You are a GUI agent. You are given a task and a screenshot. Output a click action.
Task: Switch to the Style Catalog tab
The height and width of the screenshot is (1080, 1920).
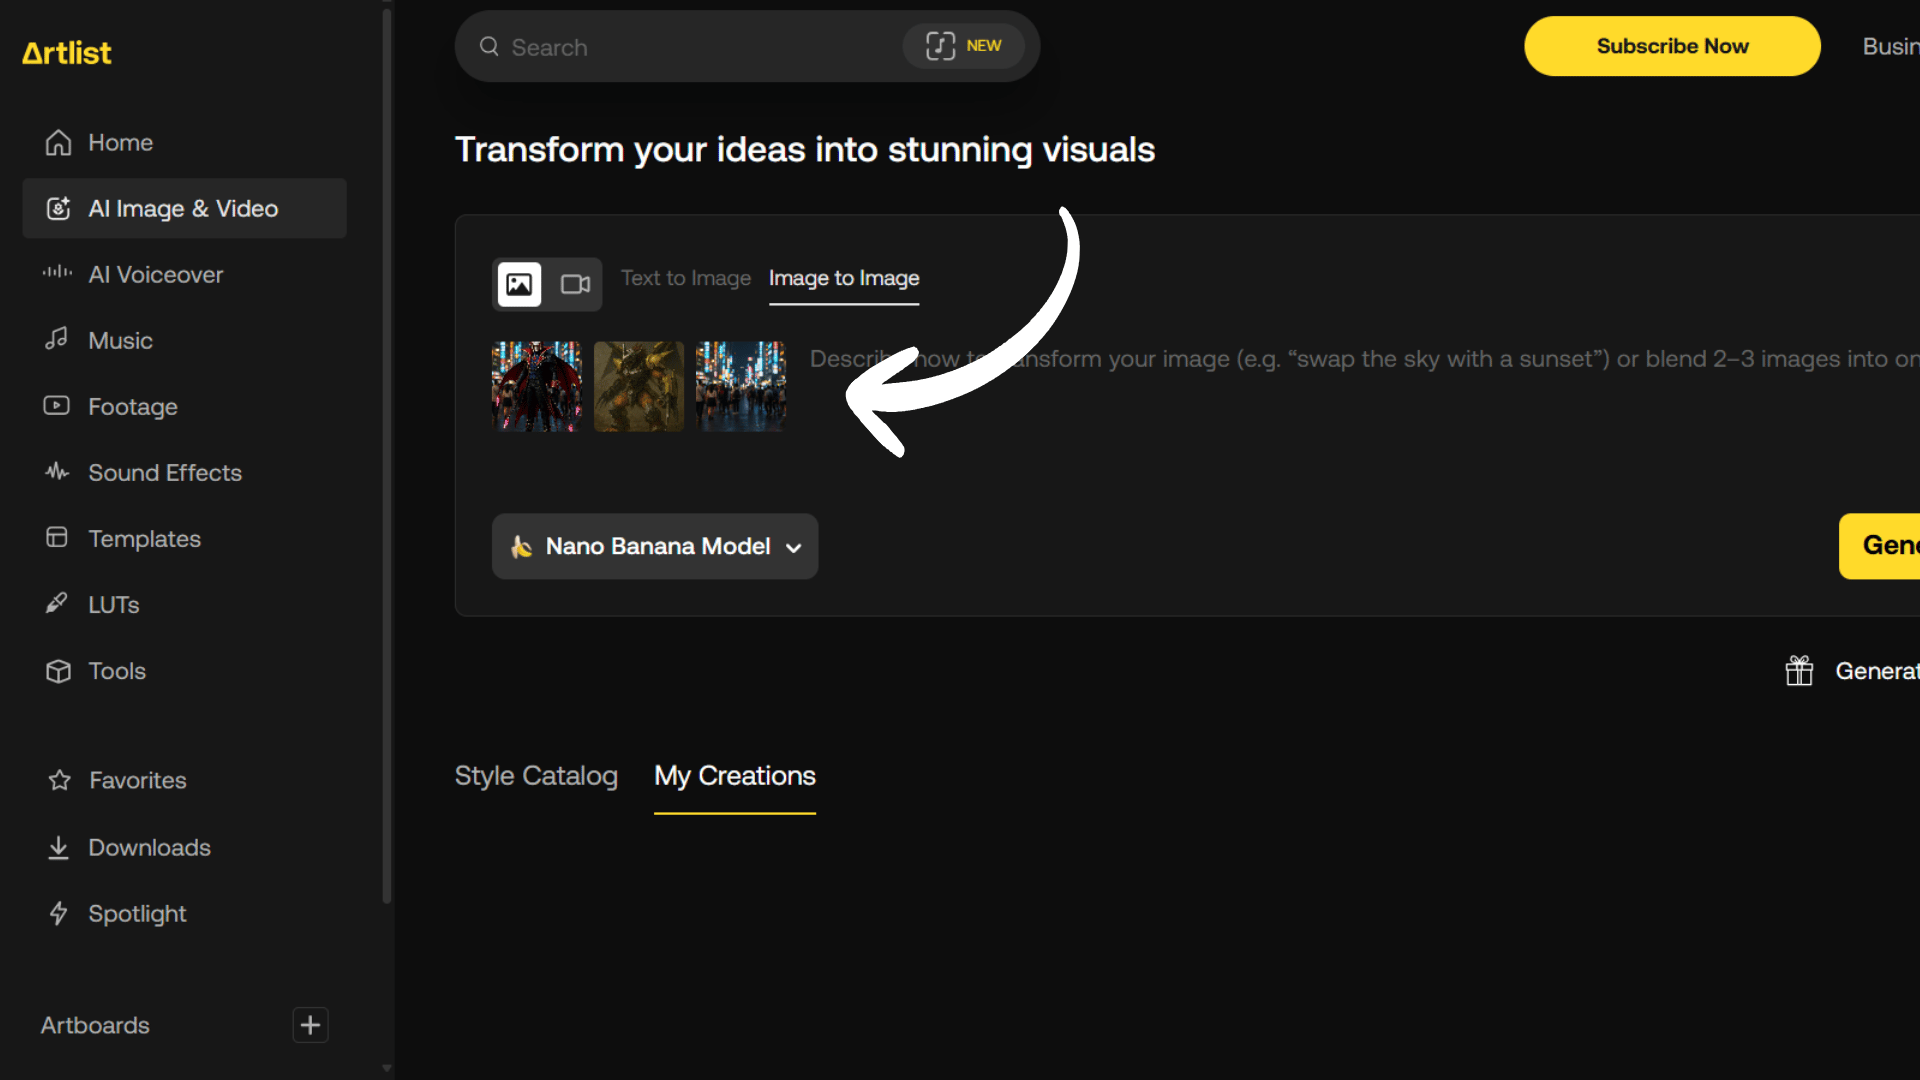(x=536, y=776)
